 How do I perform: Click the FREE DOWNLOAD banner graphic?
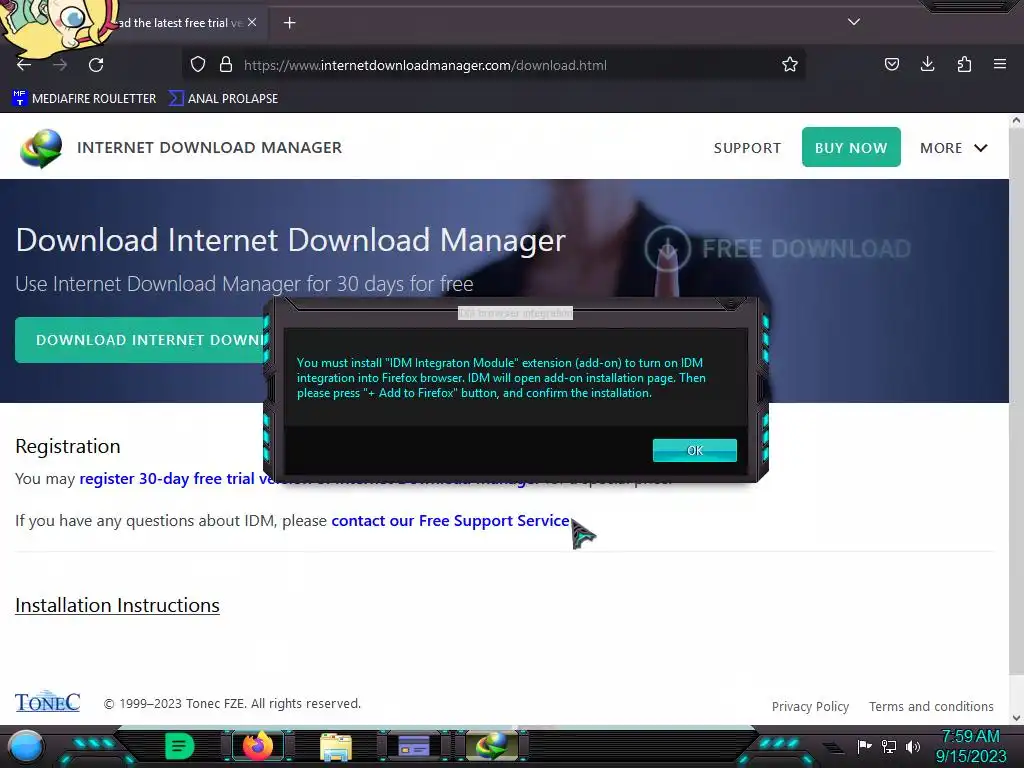pos(777,248)
